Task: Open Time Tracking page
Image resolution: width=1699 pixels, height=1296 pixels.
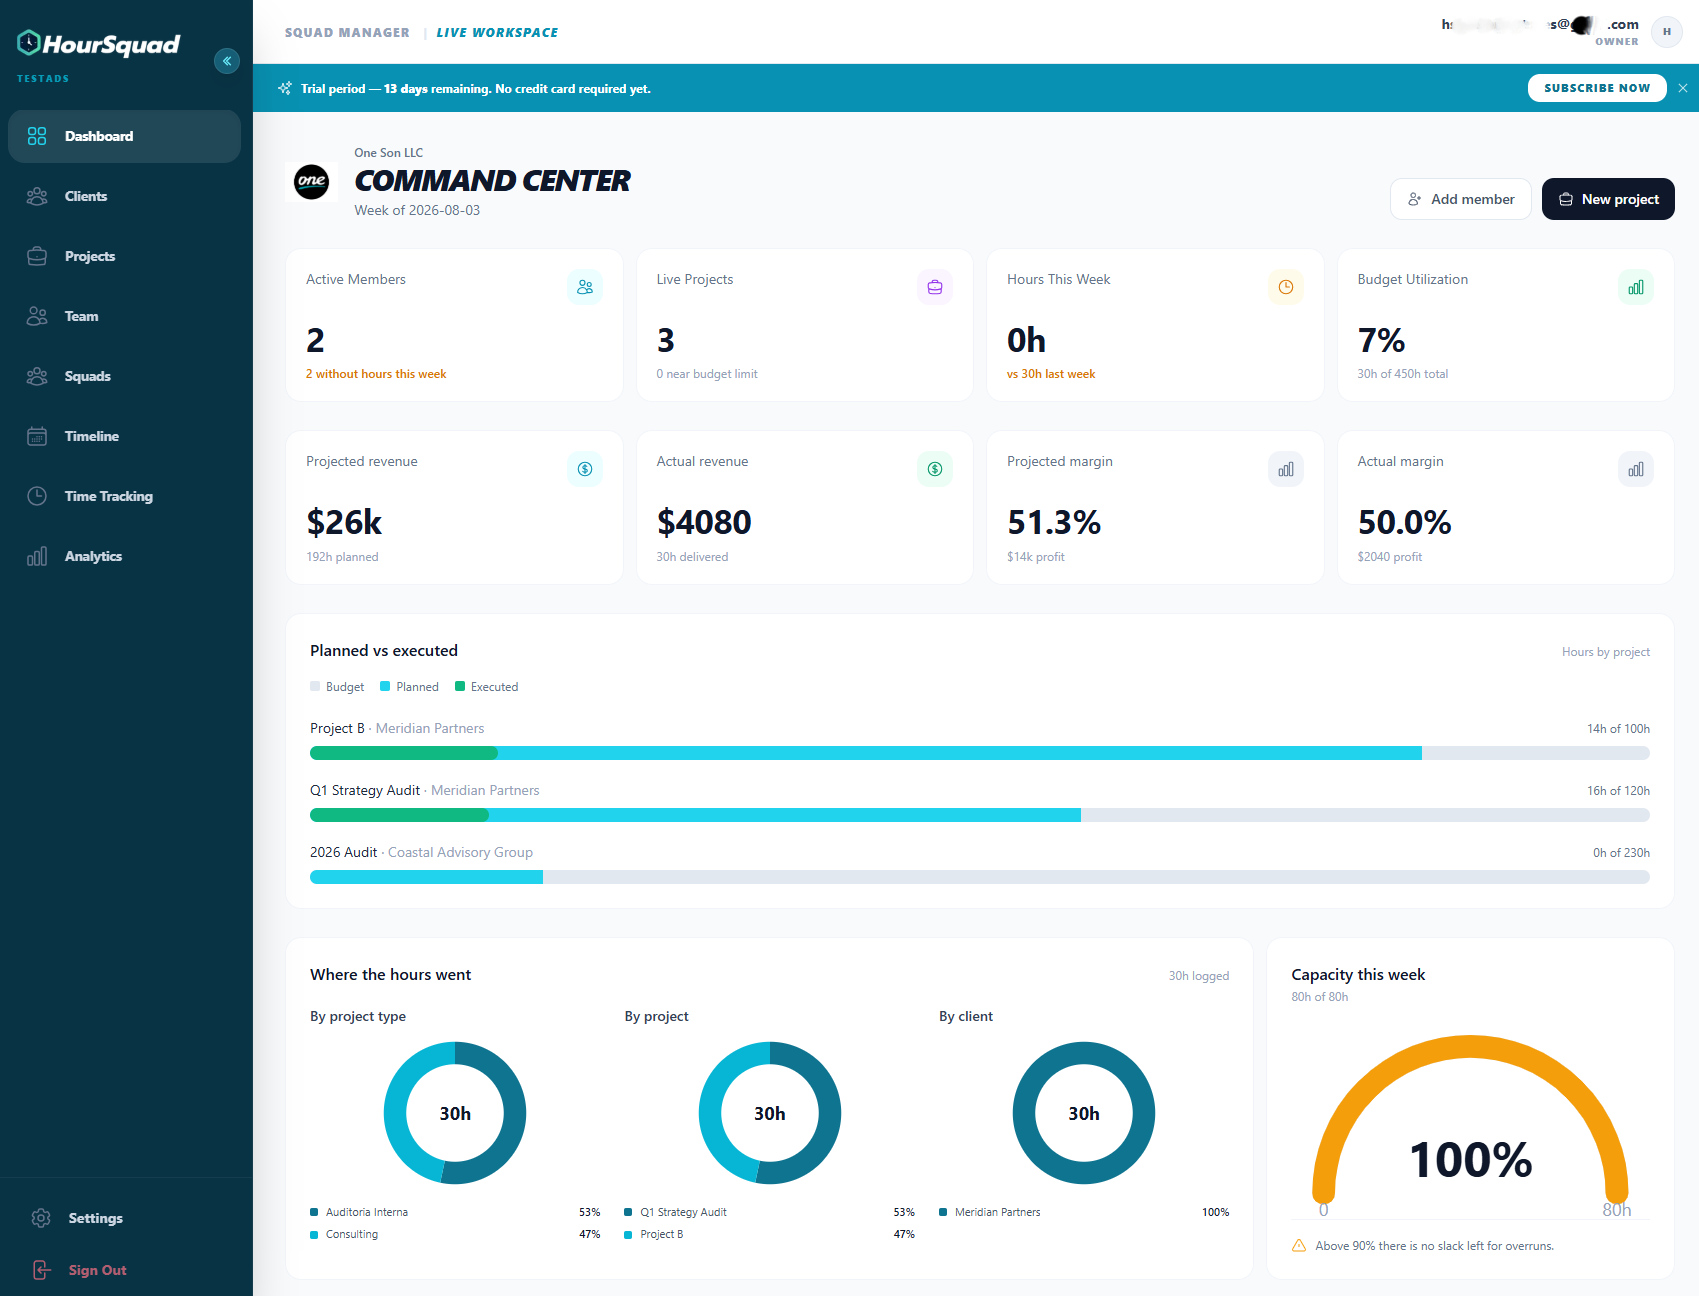Action: pyautogui.click(x=124, y=496)
